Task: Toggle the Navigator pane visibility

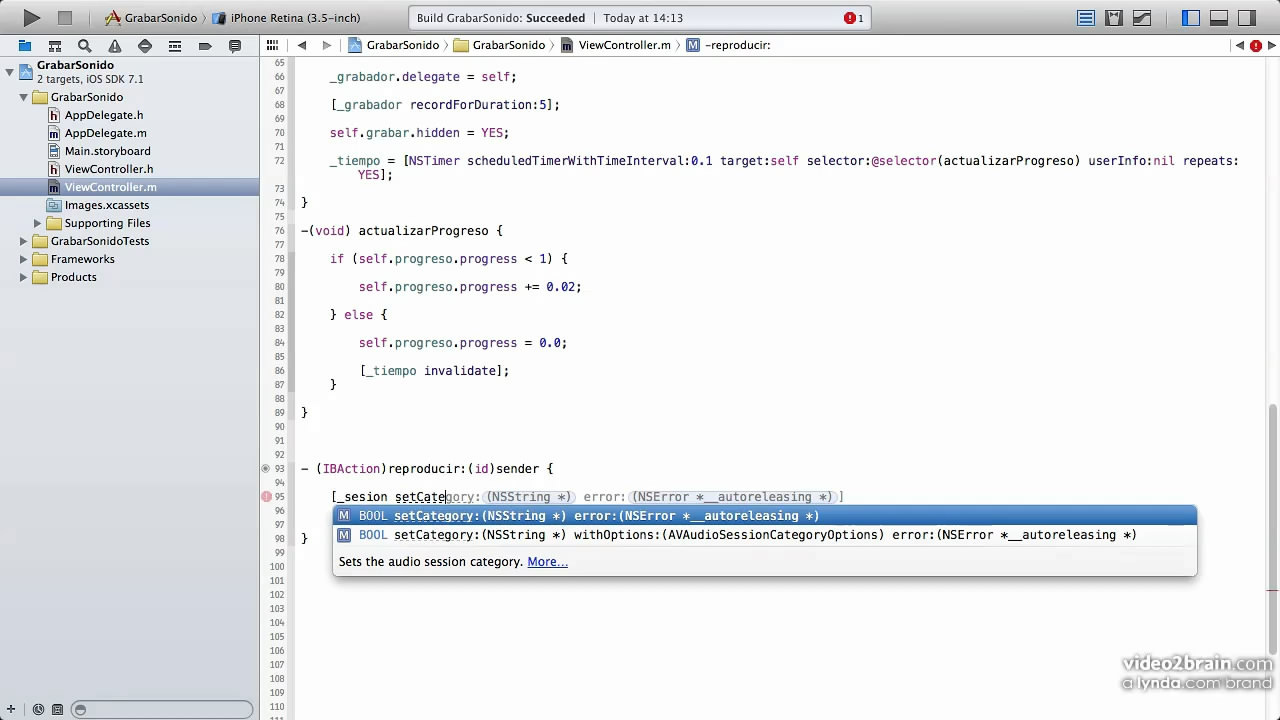Action: tap(1191, 18)
